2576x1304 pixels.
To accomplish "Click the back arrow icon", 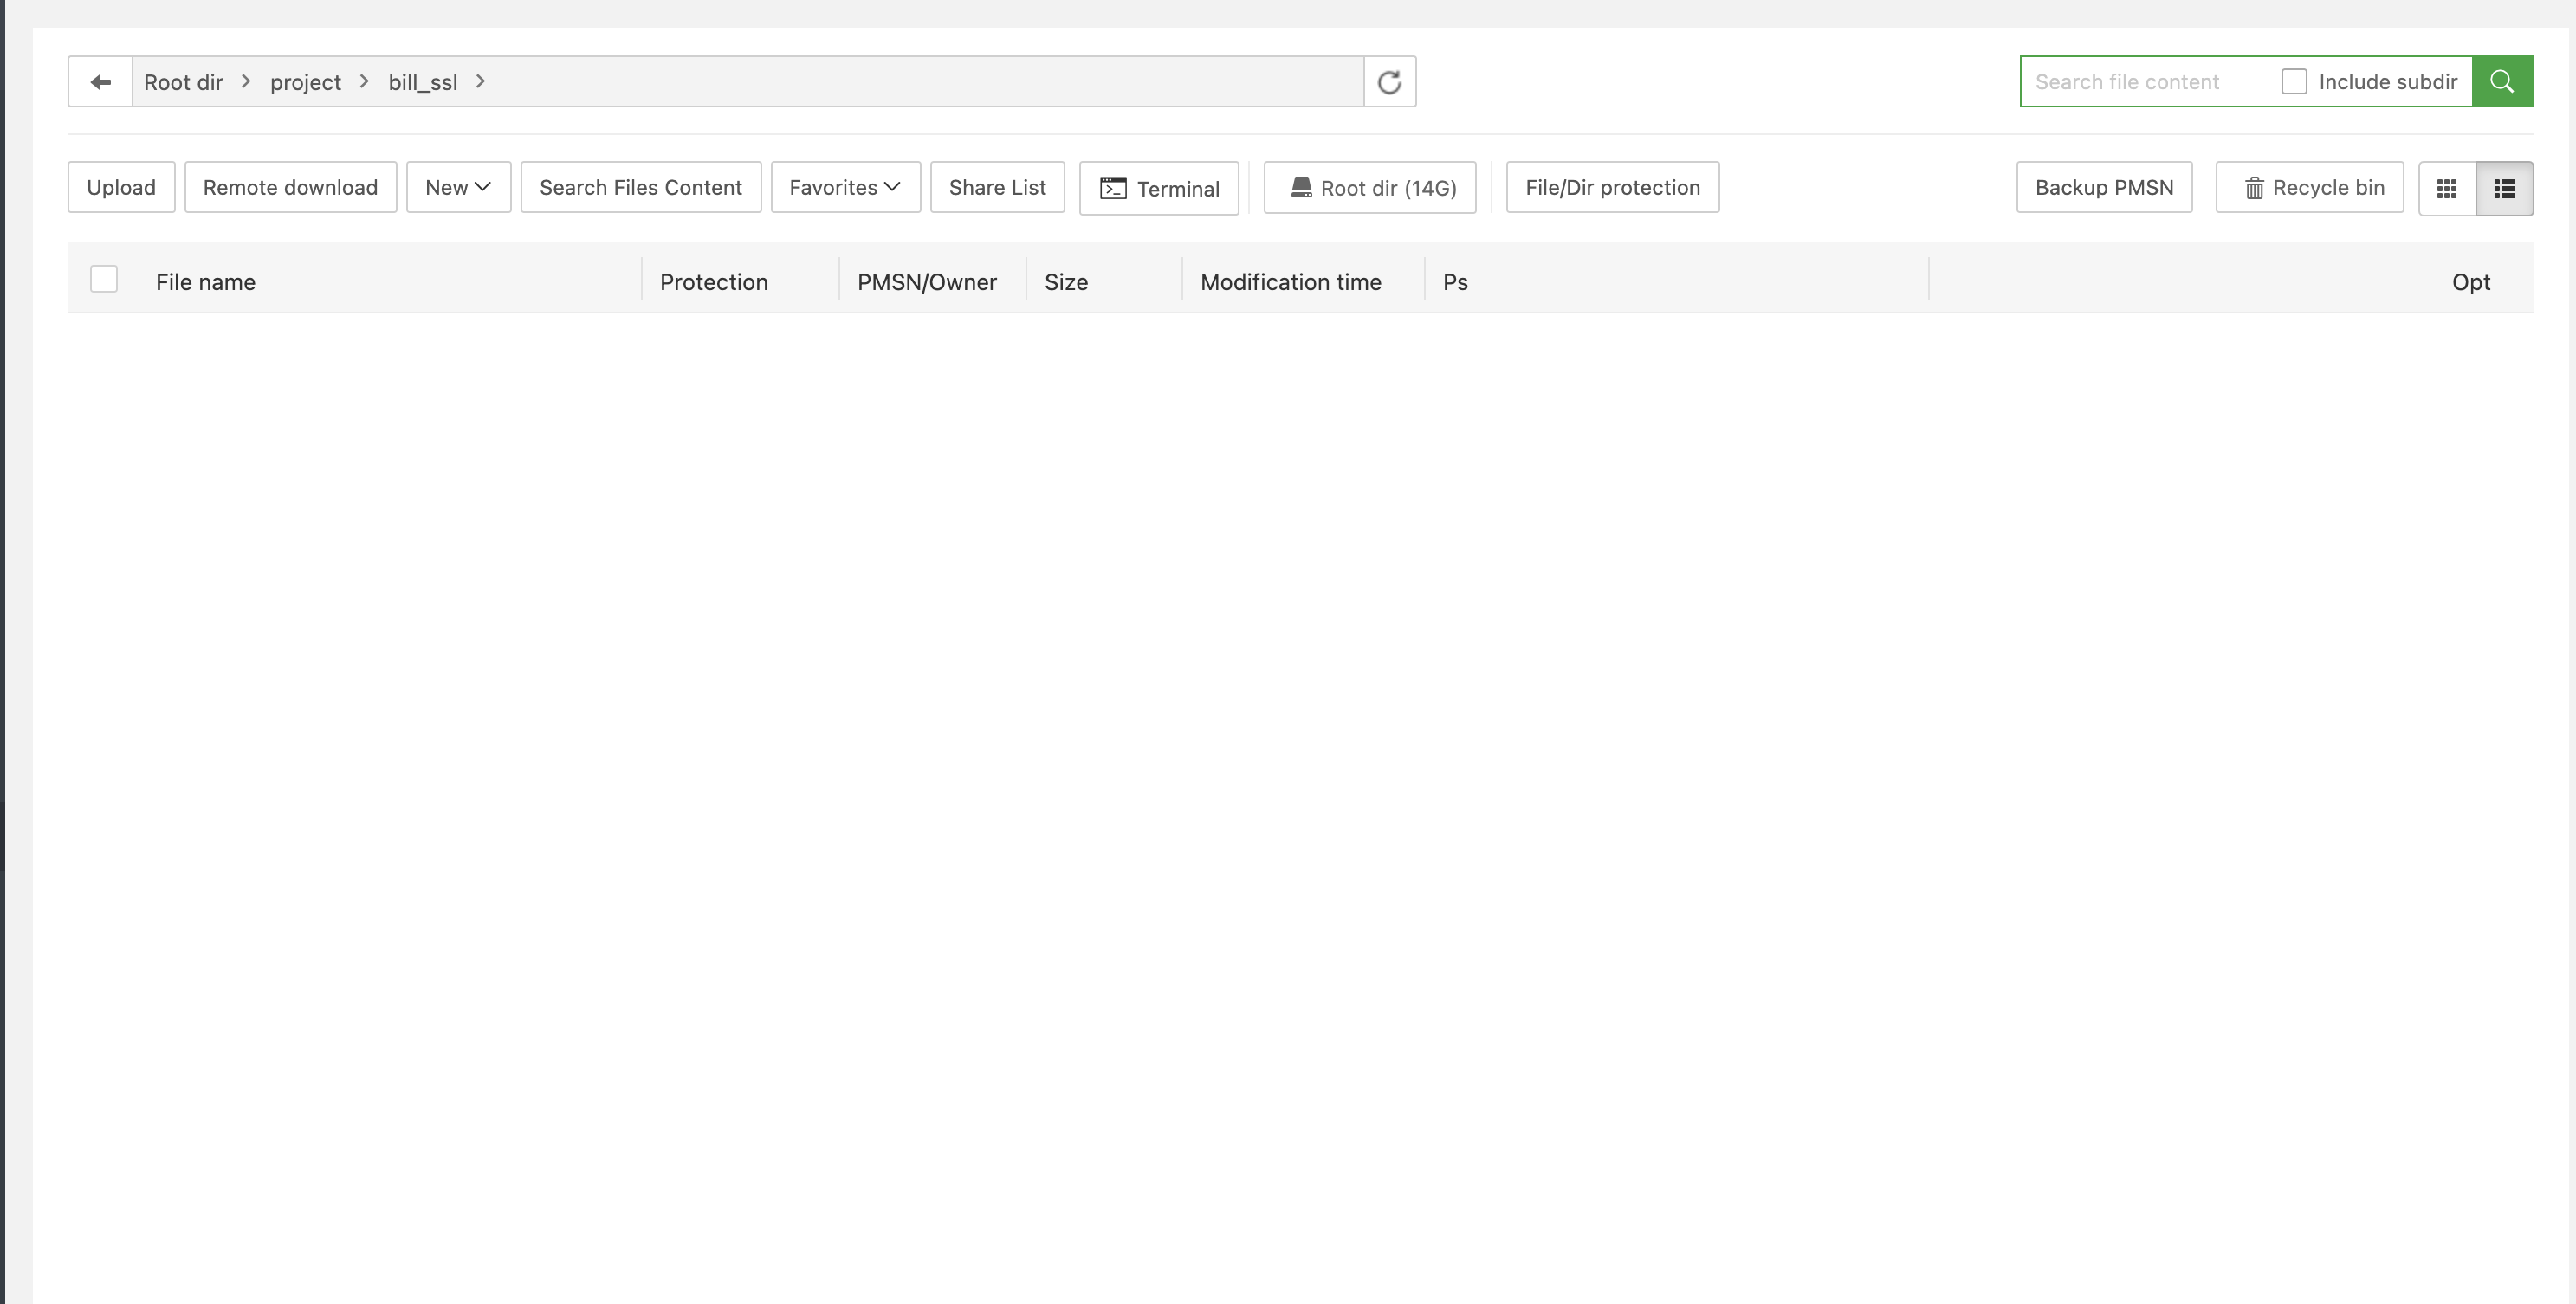I will 100,82.
